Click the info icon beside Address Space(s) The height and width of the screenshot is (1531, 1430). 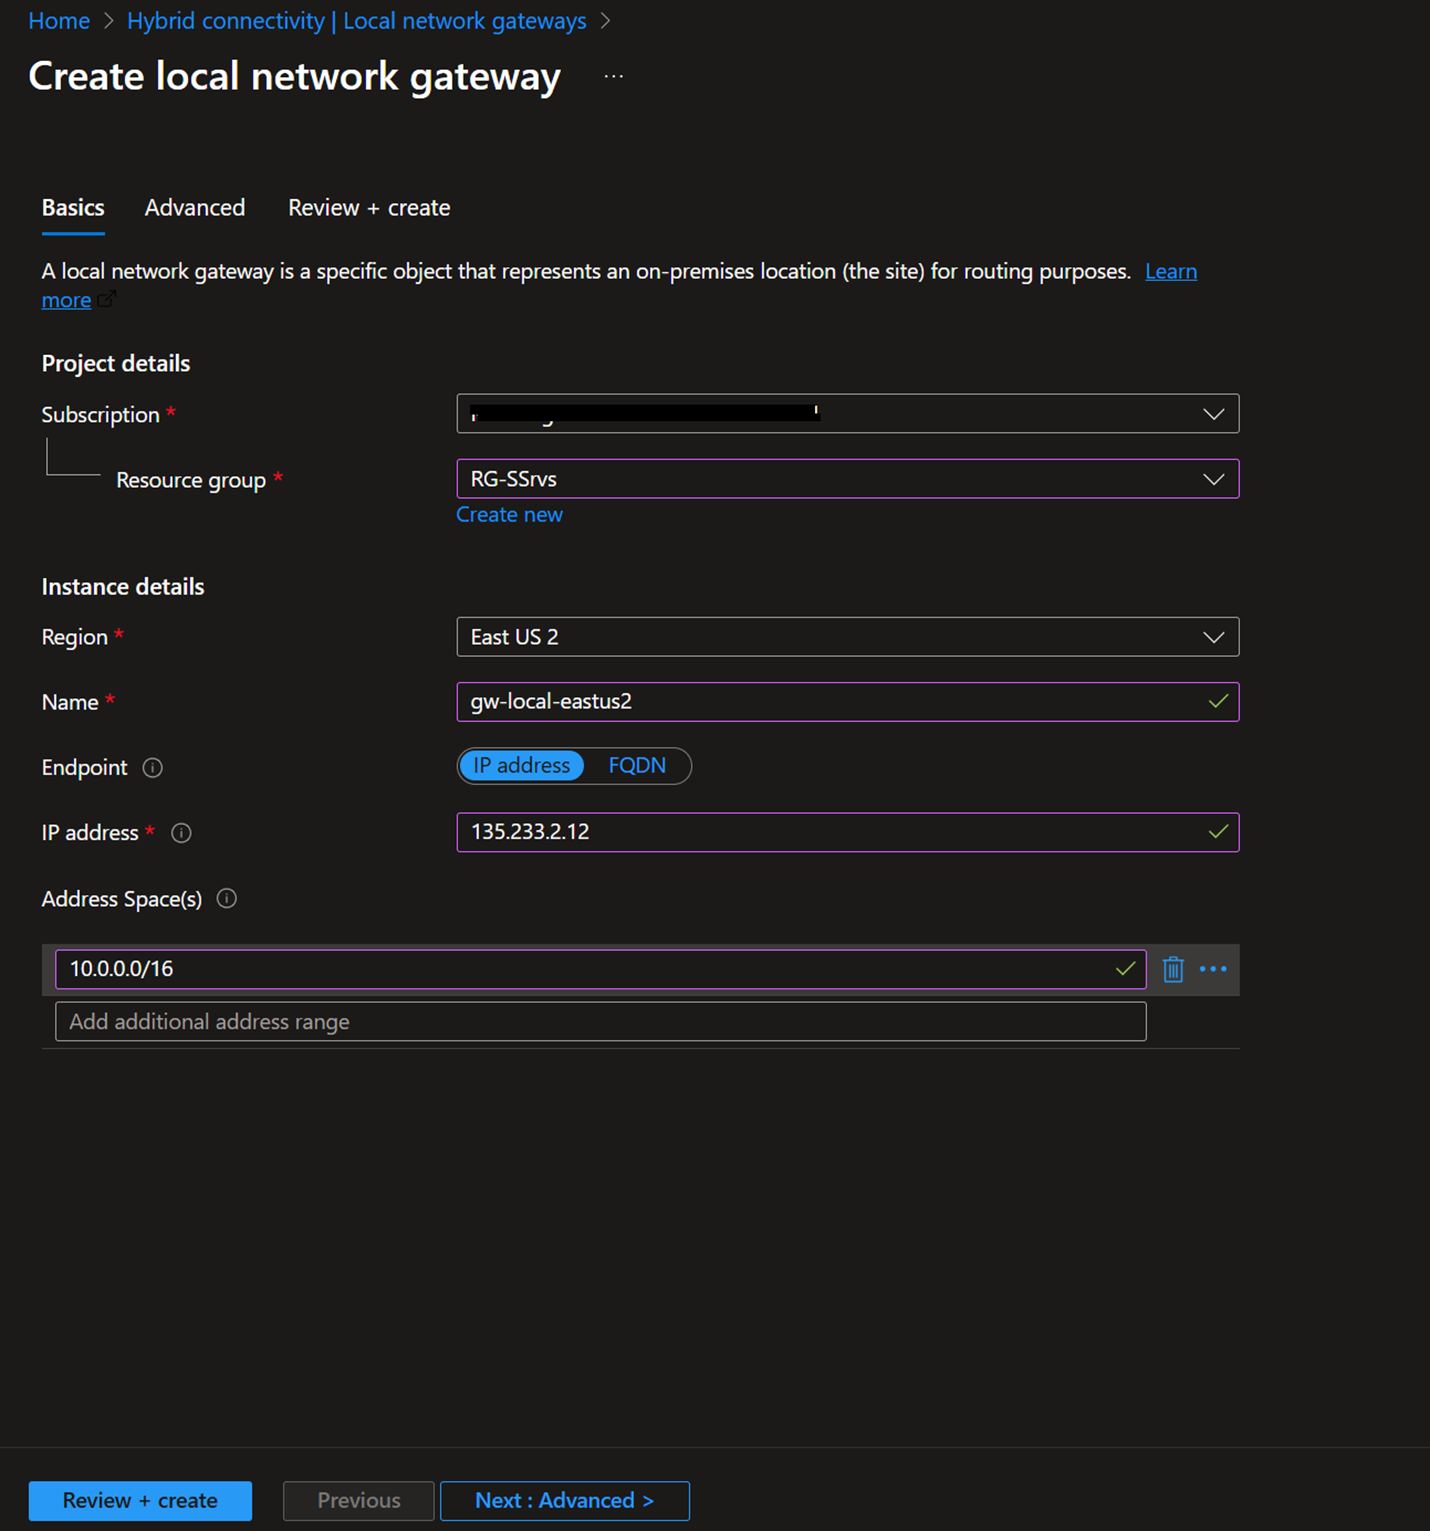click(227, 899)
